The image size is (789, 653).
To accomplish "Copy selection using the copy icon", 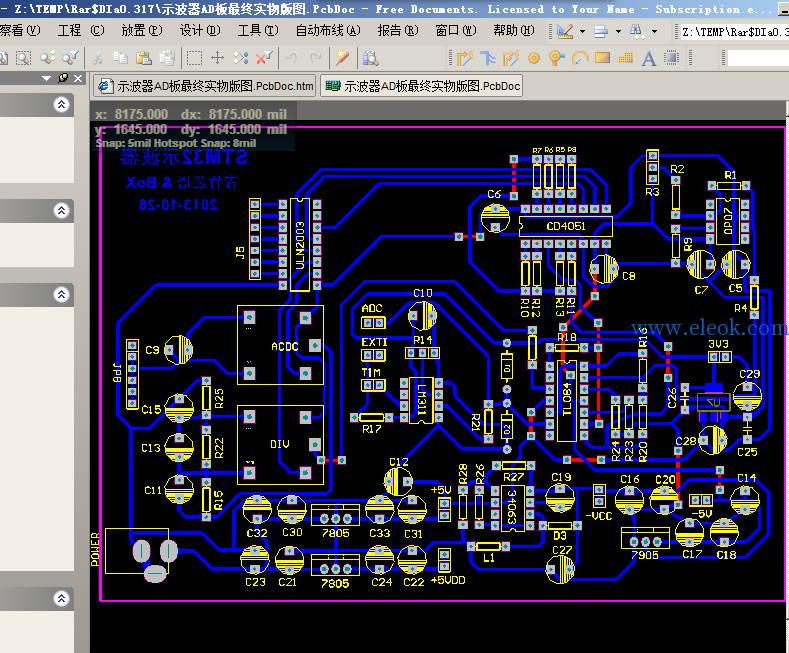I will (120, 58).
